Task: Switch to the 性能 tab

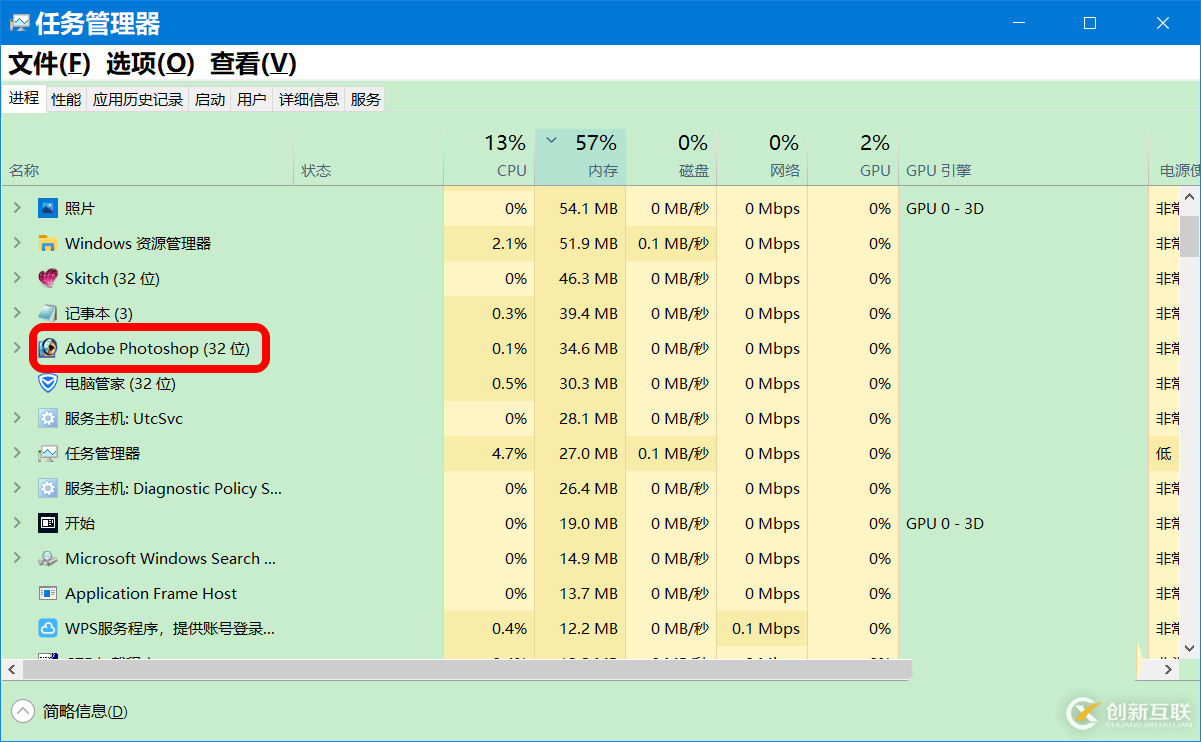Action: point(65,98)
